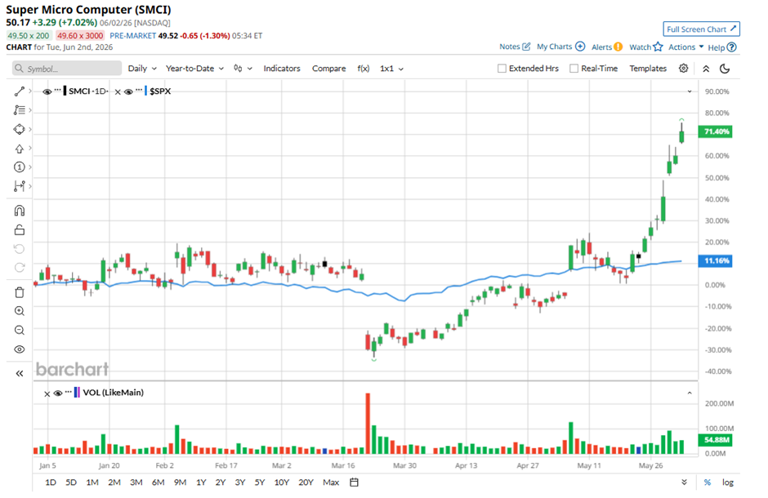Click the lock drawings icon
Viewport: 768px width, 498px height.
[19, 230]
